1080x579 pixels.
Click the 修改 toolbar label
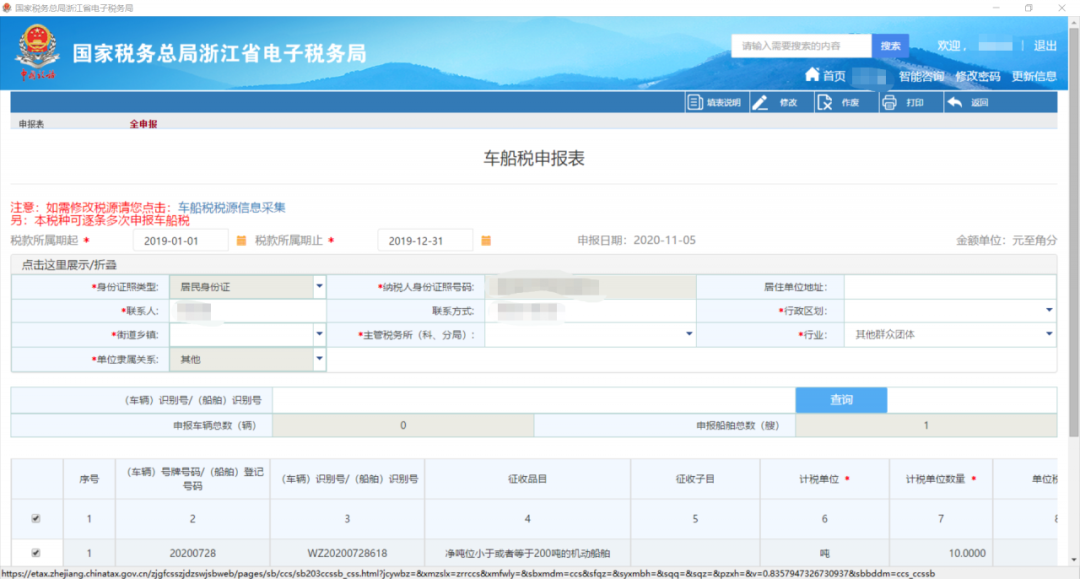point(788,103)
